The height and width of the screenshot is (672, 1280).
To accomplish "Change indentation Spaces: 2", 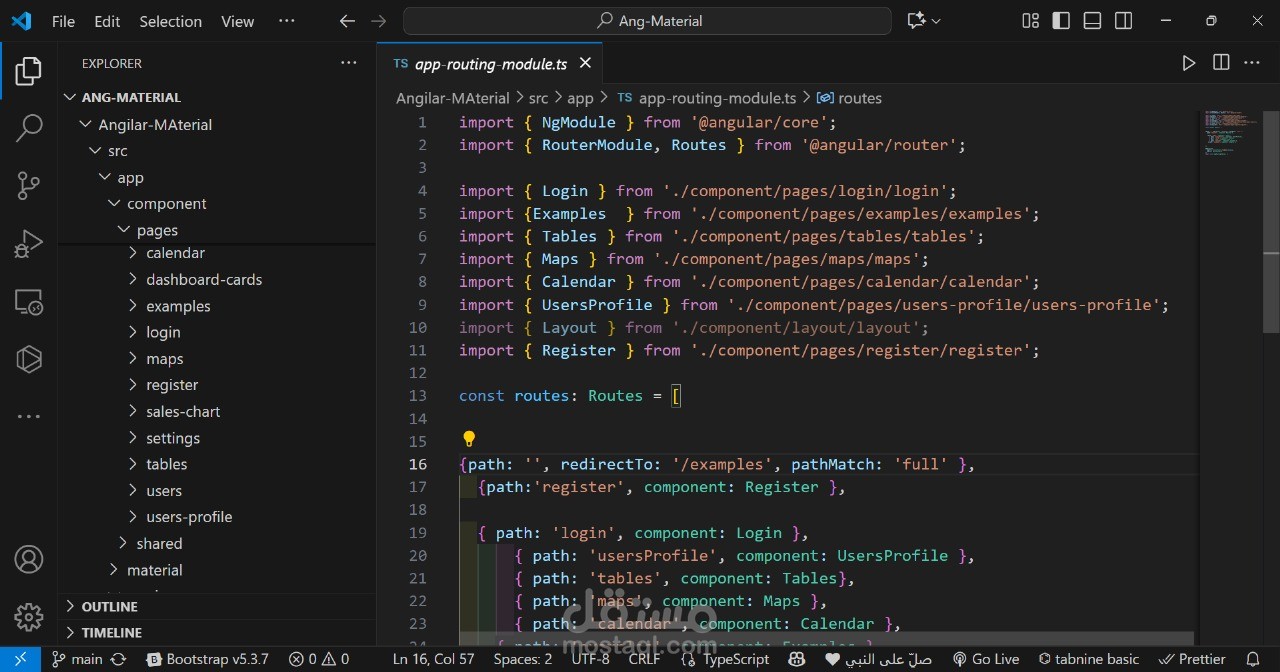I will click(523, 659).
